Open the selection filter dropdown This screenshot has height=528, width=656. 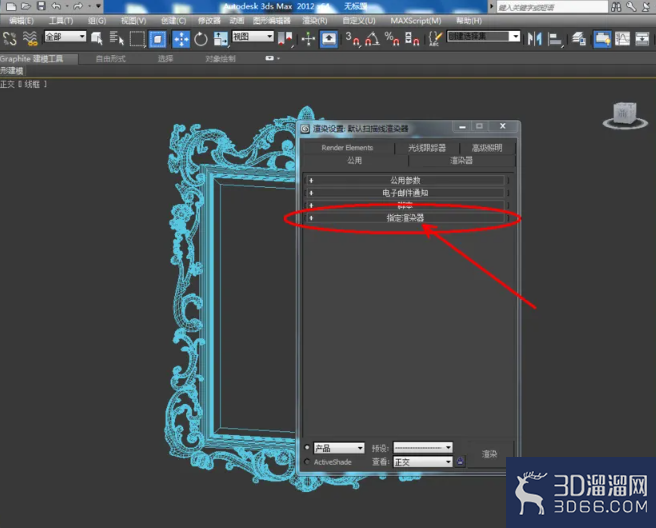pyautogui.click(x=65, y=36)
